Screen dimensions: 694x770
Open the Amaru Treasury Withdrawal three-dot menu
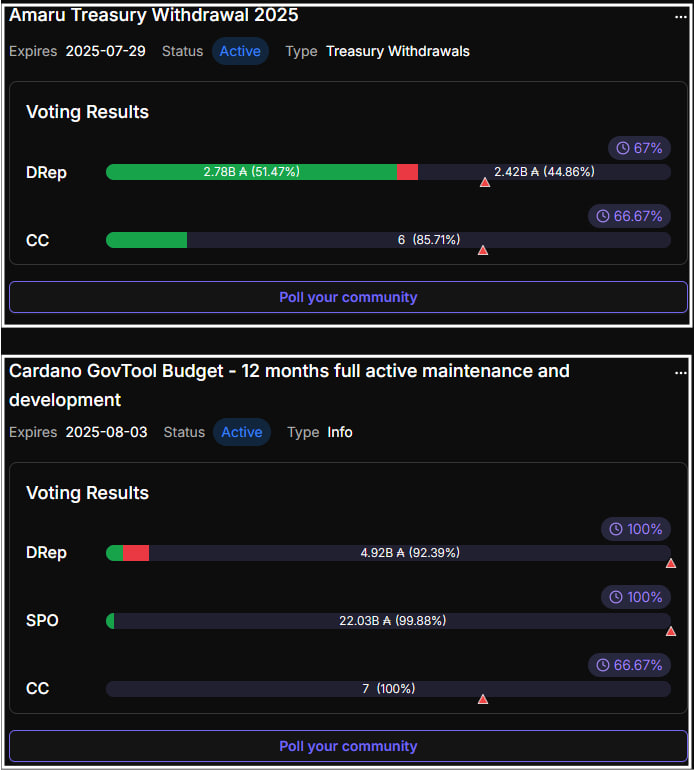coord(680,17)
